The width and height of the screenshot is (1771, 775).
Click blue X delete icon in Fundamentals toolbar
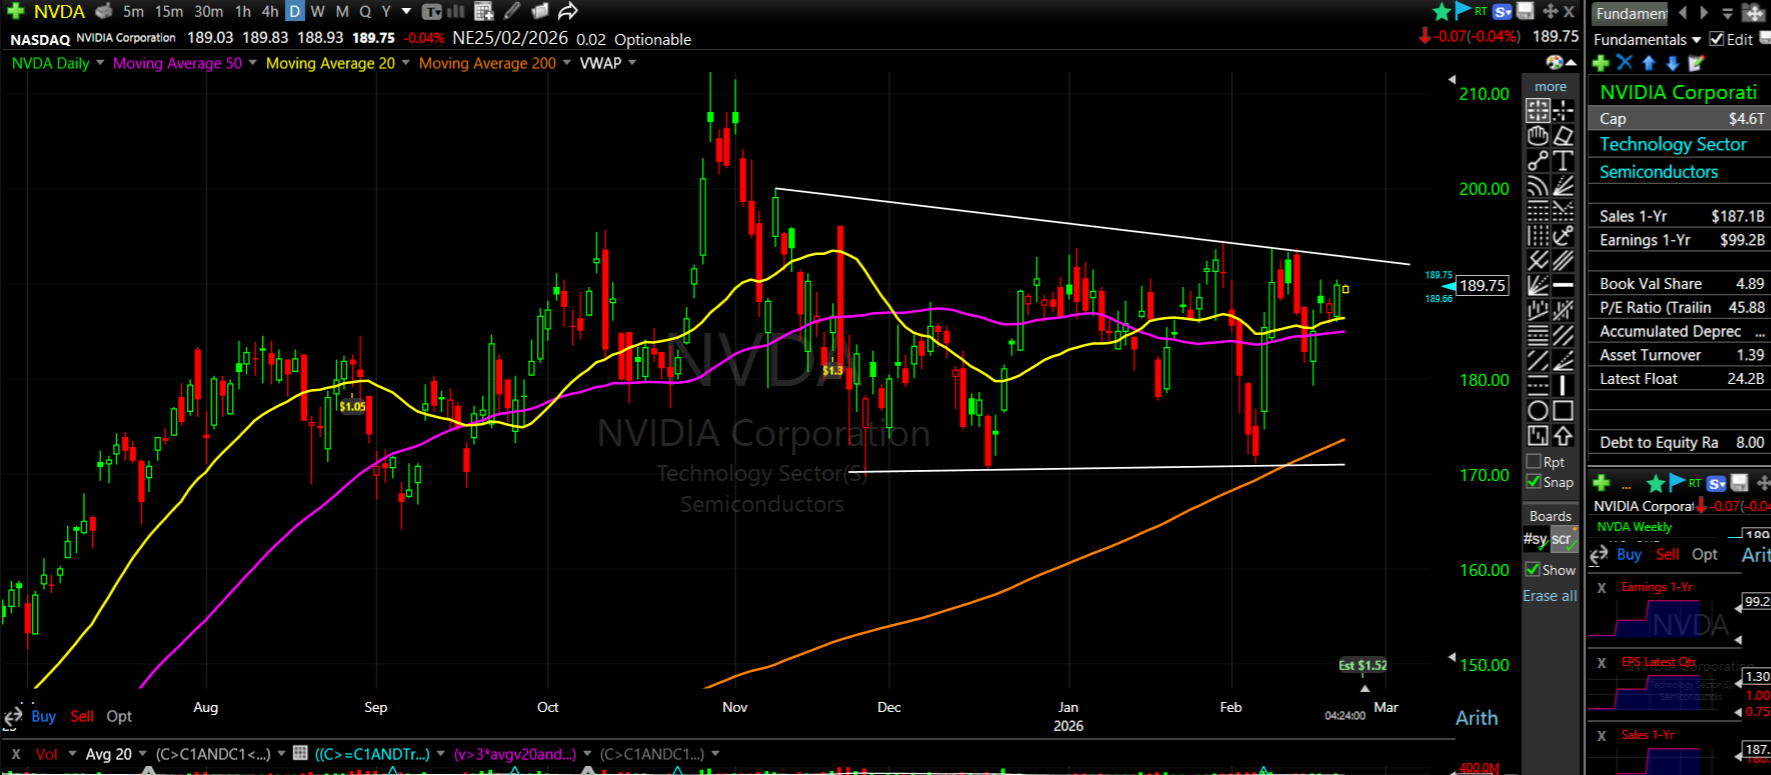point(1624,63)
